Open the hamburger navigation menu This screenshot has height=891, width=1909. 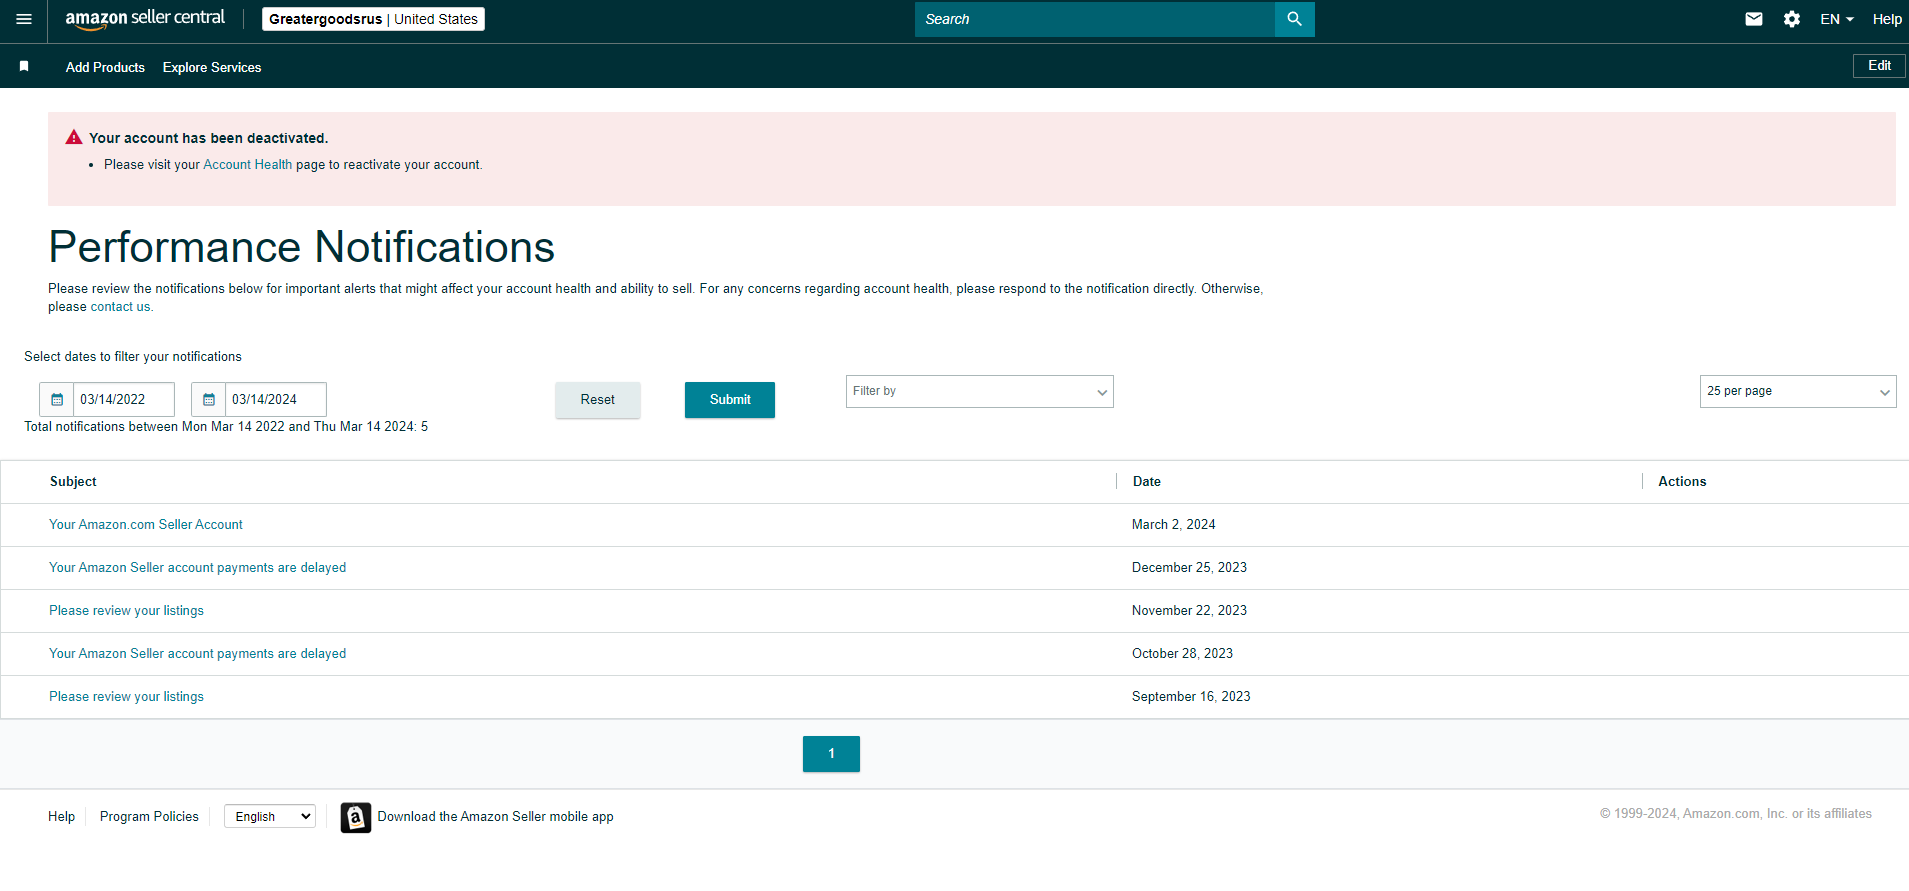click(24, 19)
